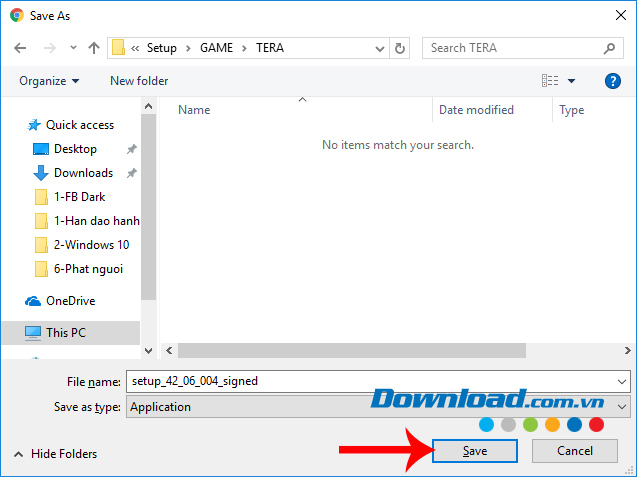Open Downloads in the sidebar
The height and width of the screenshot is (477, 637).
coord(83,173)
